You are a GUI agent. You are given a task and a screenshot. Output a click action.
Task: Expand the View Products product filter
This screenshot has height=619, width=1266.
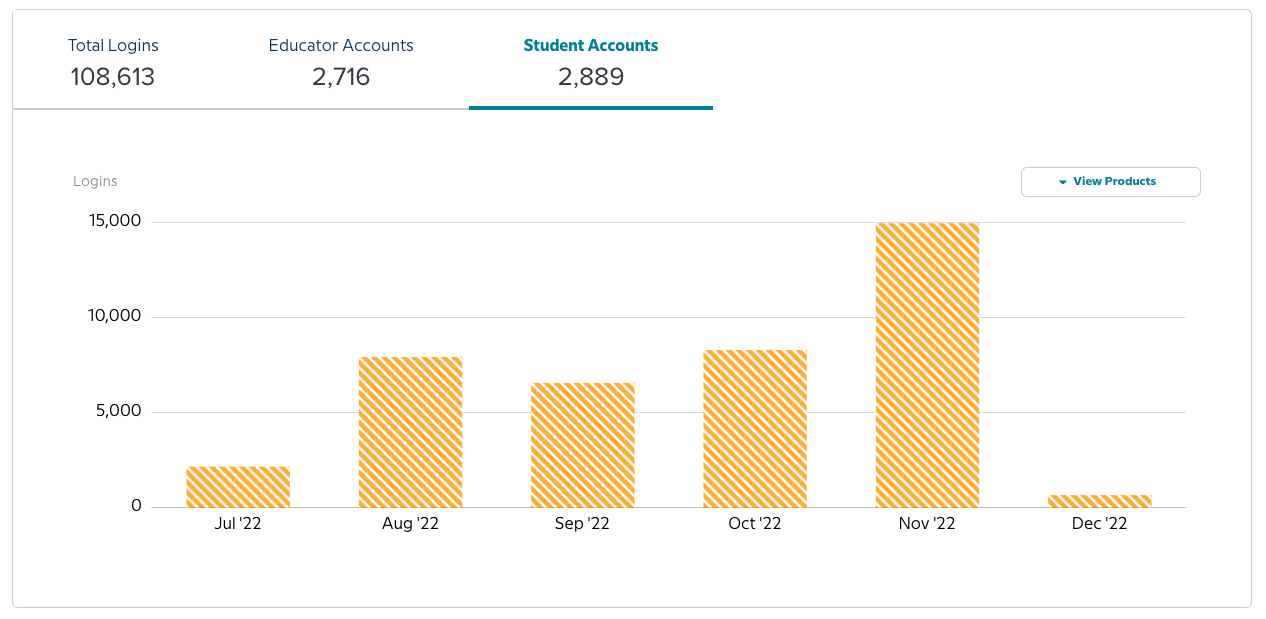coord(1110,181)
